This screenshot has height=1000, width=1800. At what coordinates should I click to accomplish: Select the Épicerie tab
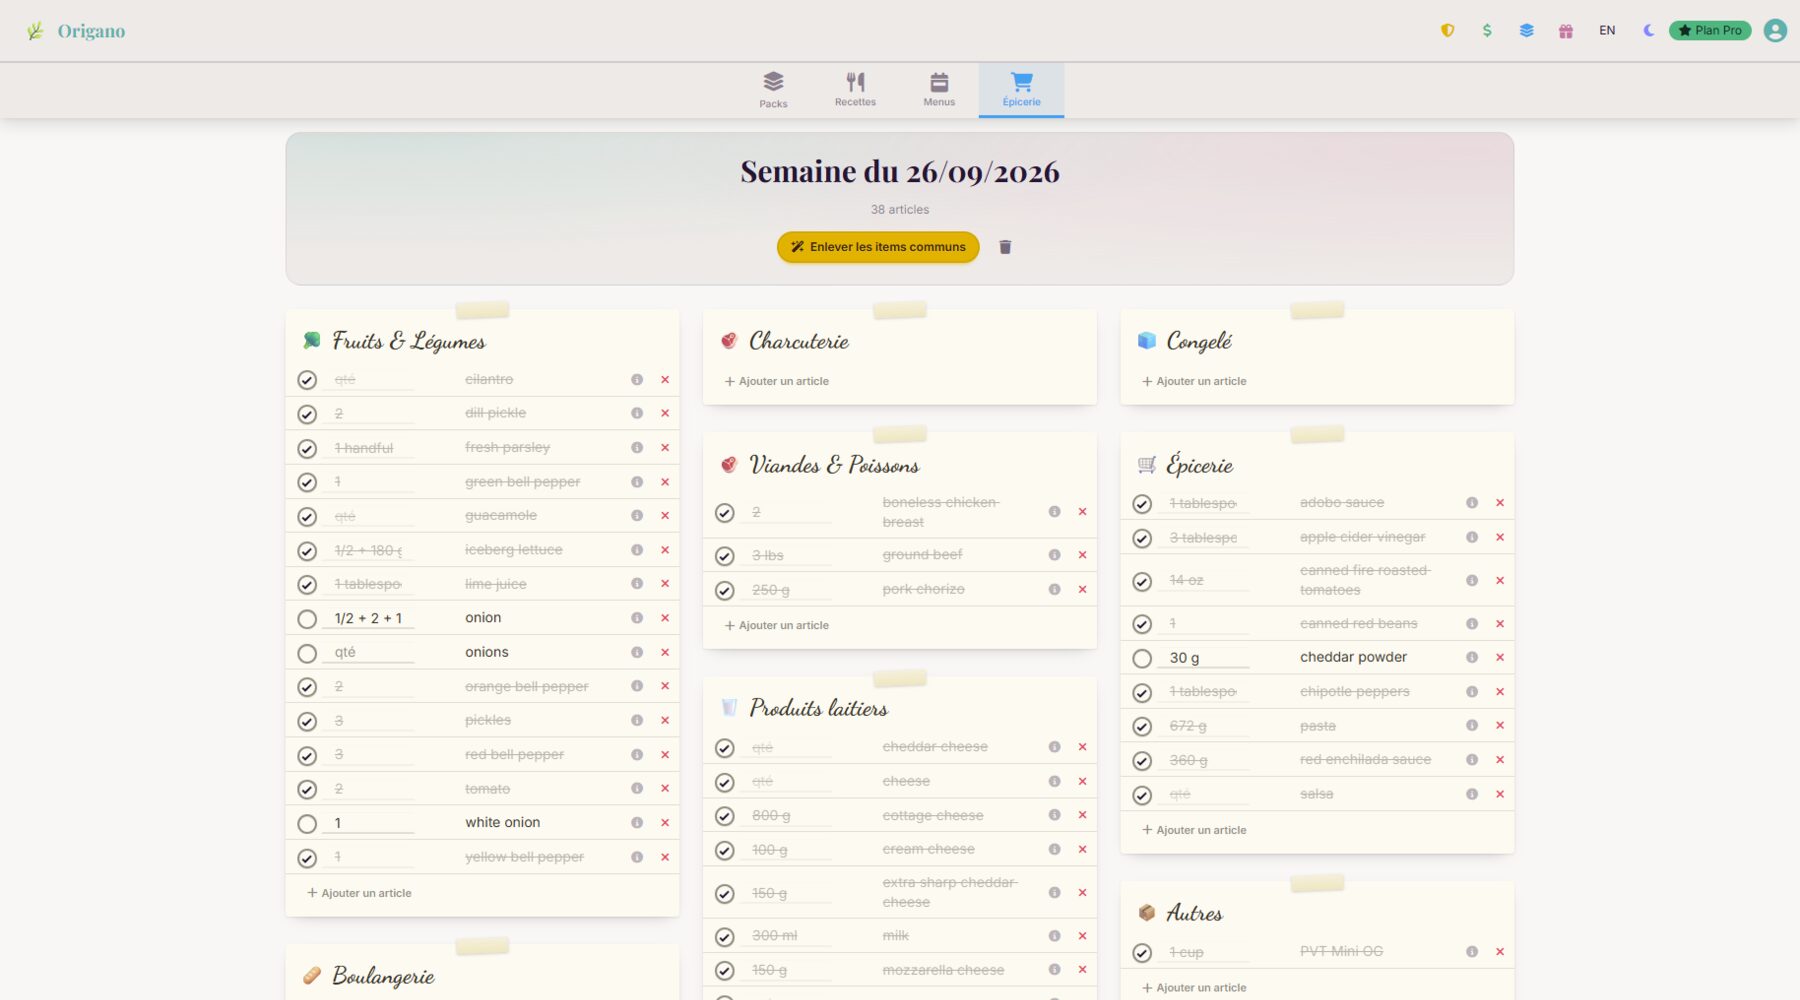click(x=1021, y=90)
